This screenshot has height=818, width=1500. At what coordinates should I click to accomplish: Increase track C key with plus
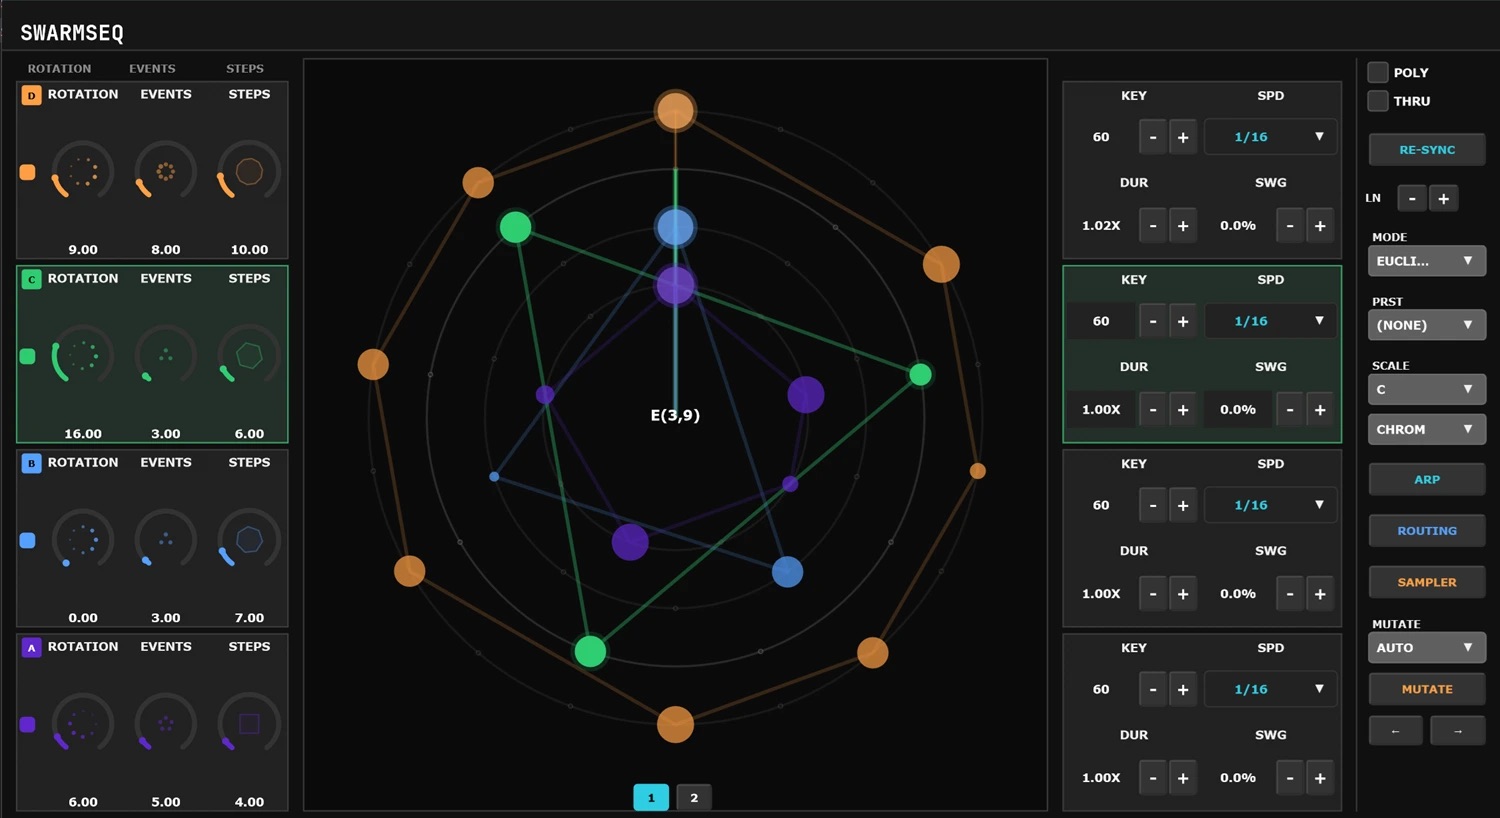point(1183,321)
